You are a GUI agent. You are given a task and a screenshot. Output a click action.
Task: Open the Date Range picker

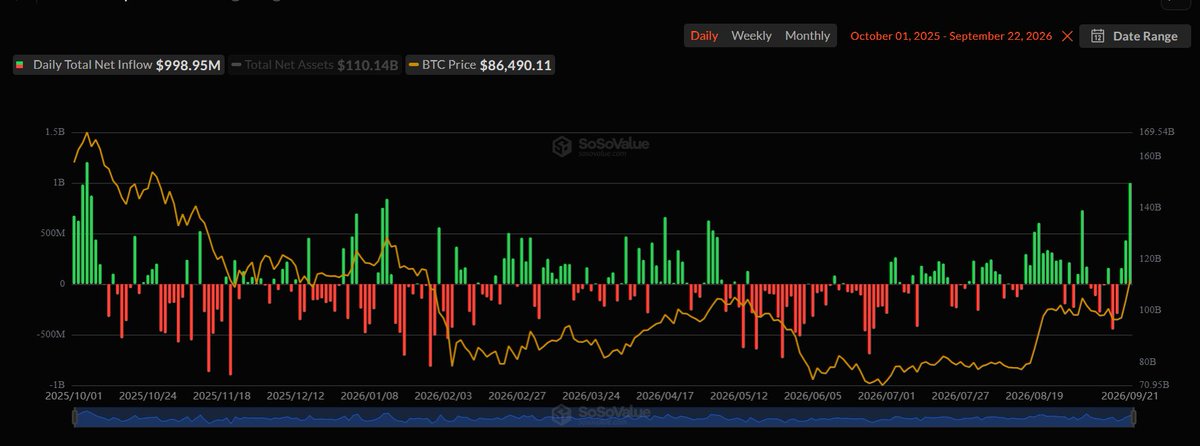[1134, 36]
